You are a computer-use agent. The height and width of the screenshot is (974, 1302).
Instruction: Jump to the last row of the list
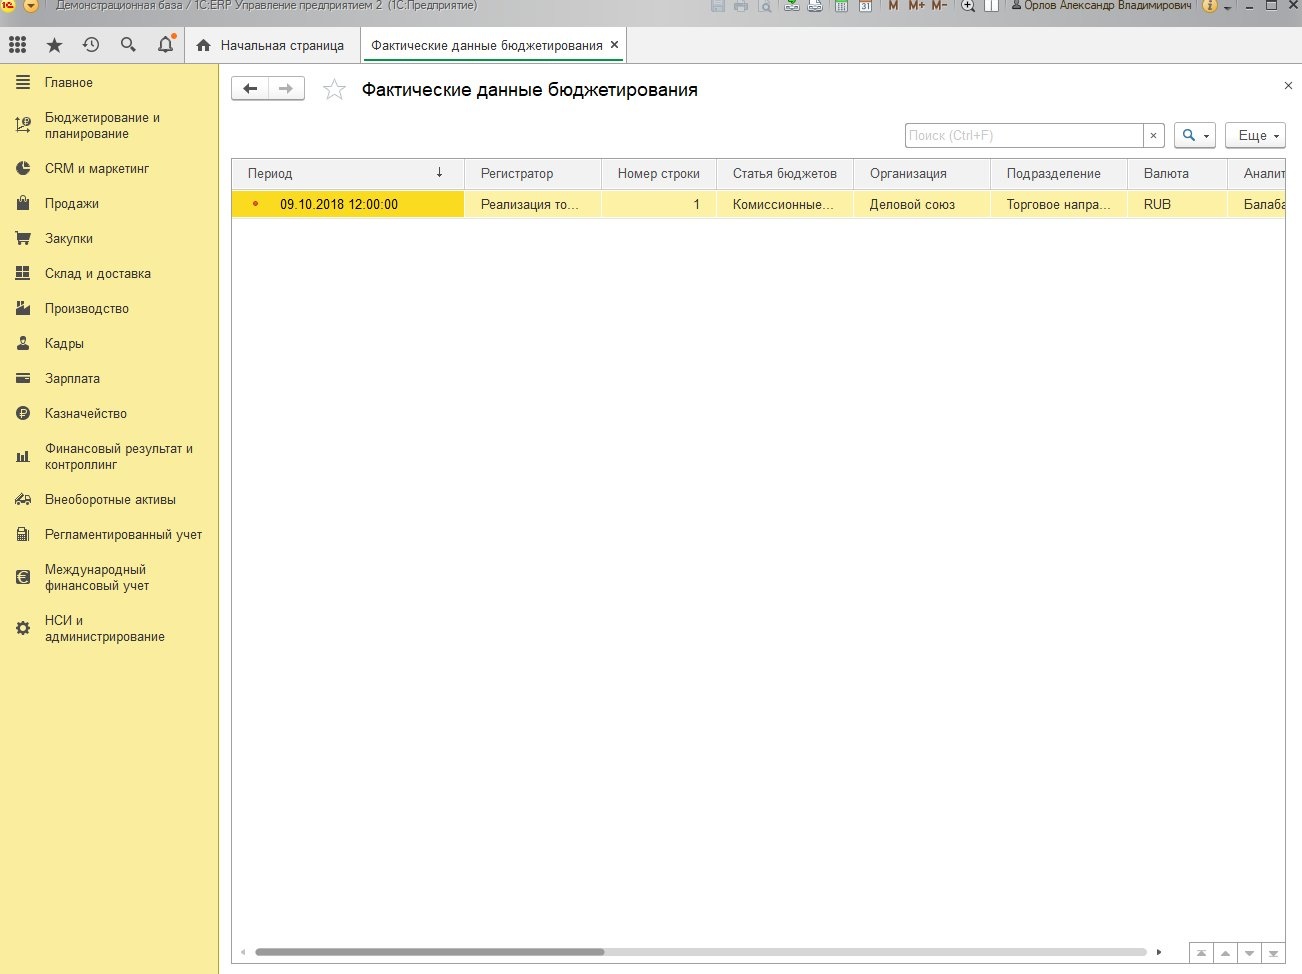1273,954
